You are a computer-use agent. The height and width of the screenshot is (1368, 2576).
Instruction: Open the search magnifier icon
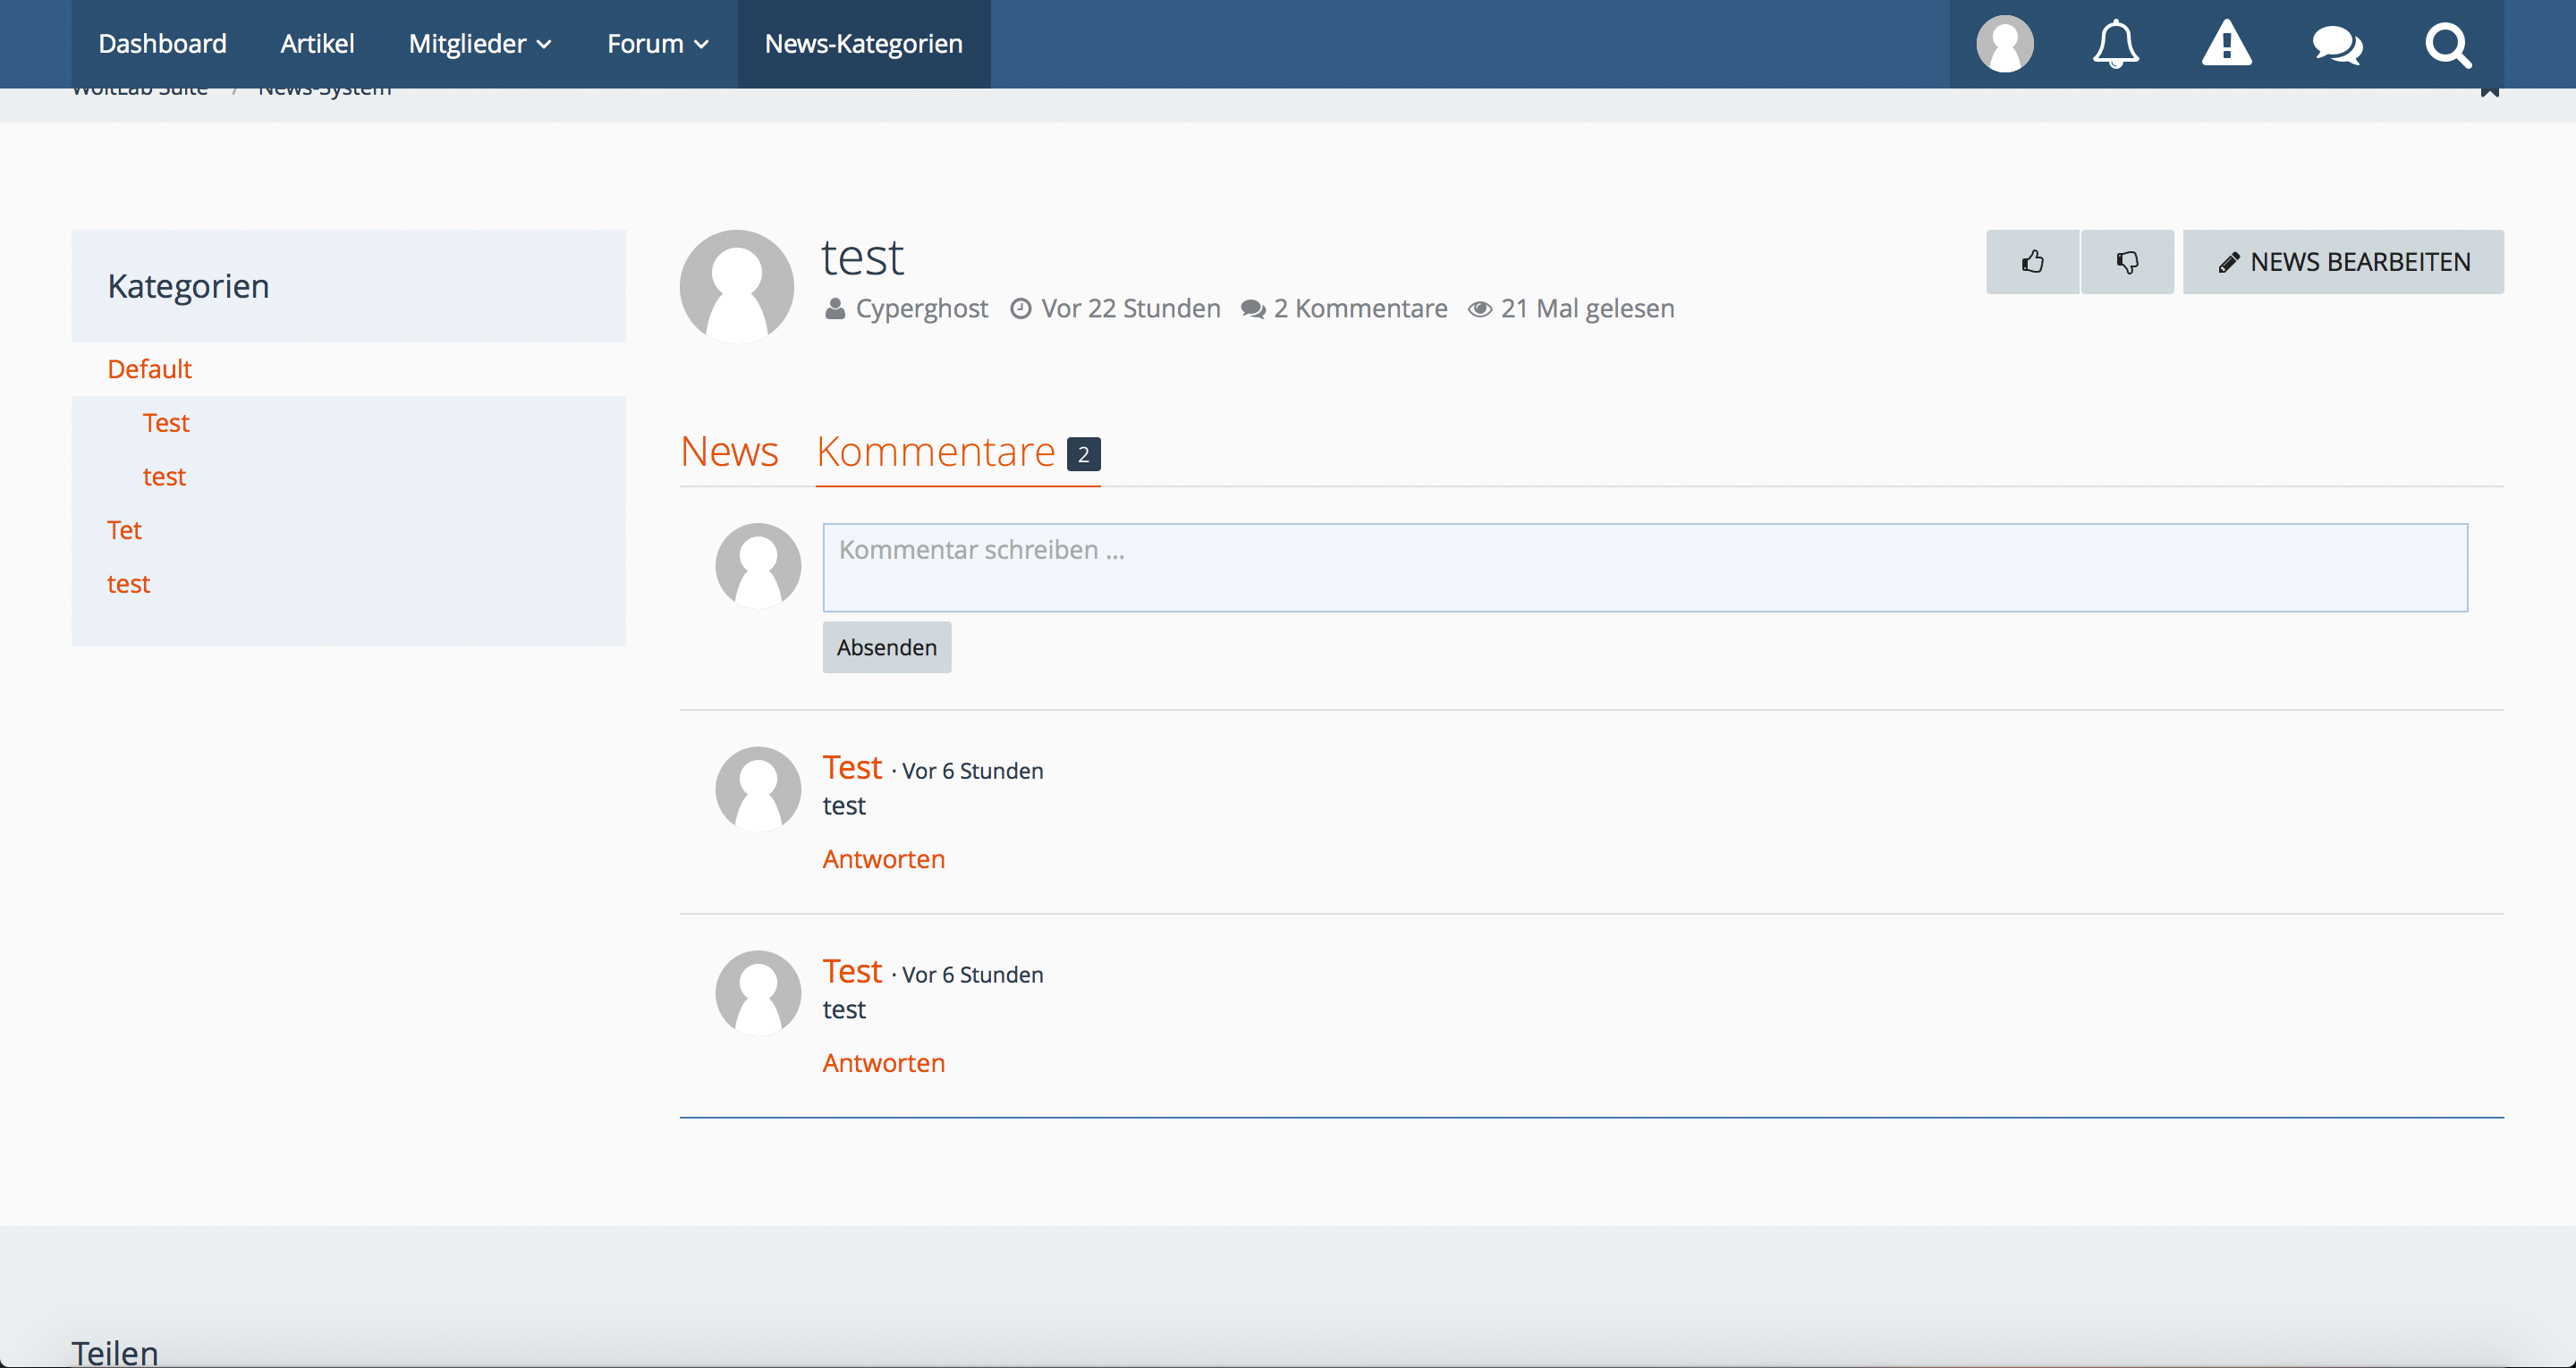pos(2447,44)
